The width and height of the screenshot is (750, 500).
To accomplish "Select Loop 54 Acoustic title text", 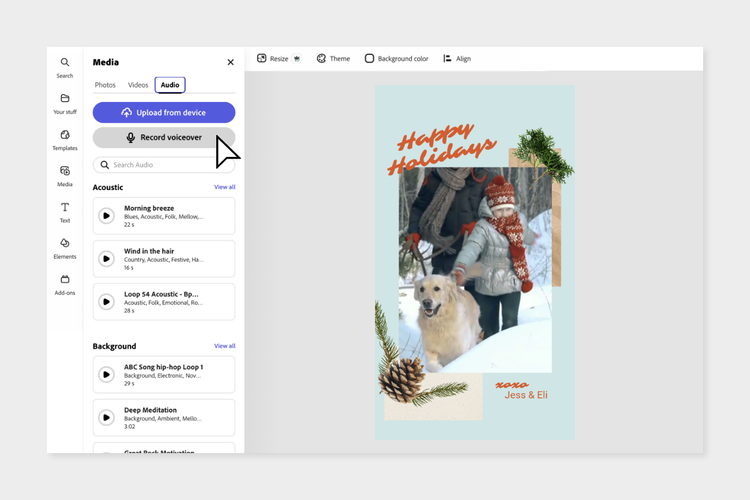I will (161, 294).
